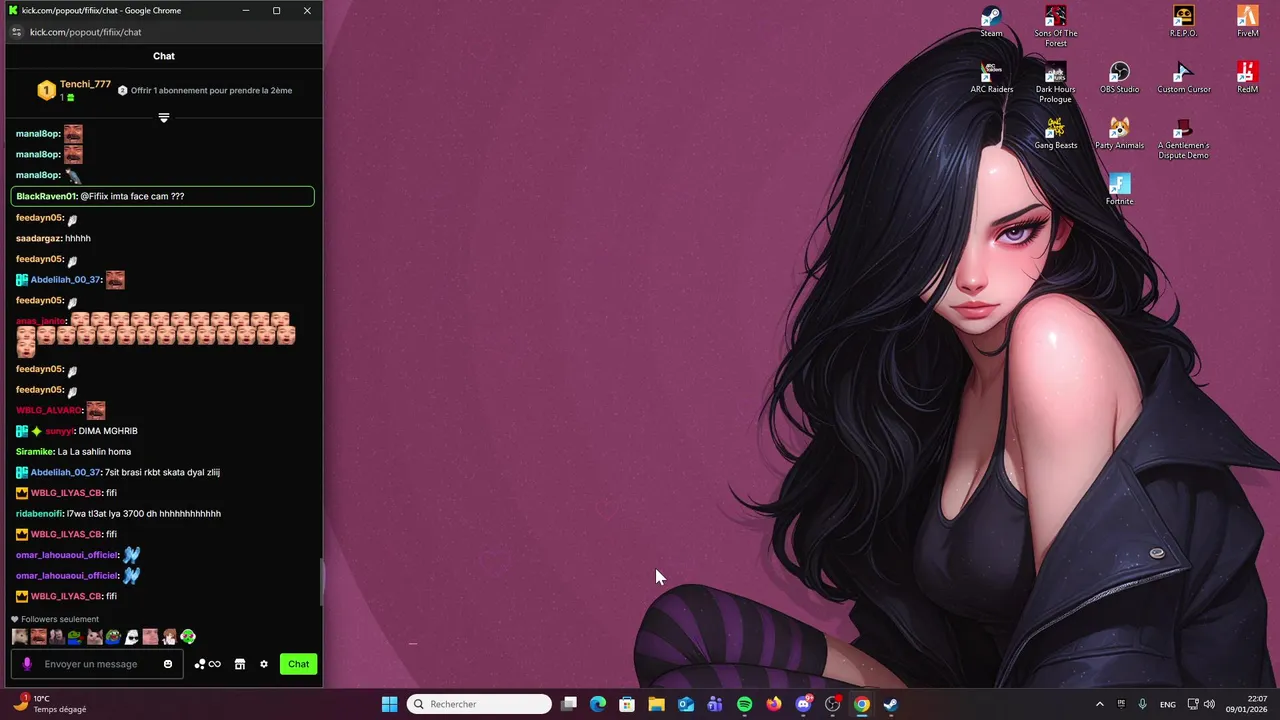Select A Gentlemen's Dispute Demo icon
This screenshot has width=1280, height=720.
click(1183, 138)
